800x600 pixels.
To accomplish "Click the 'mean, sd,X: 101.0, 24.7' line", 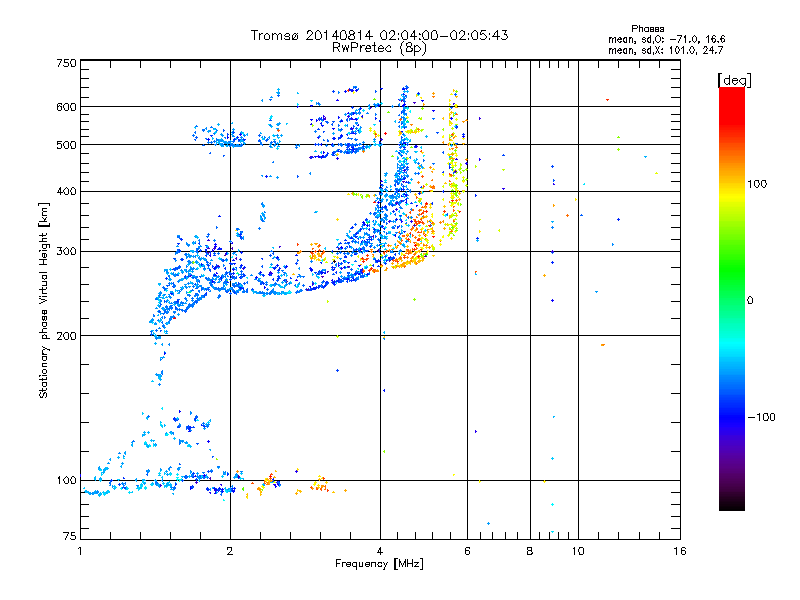I will tap(665, 50).
